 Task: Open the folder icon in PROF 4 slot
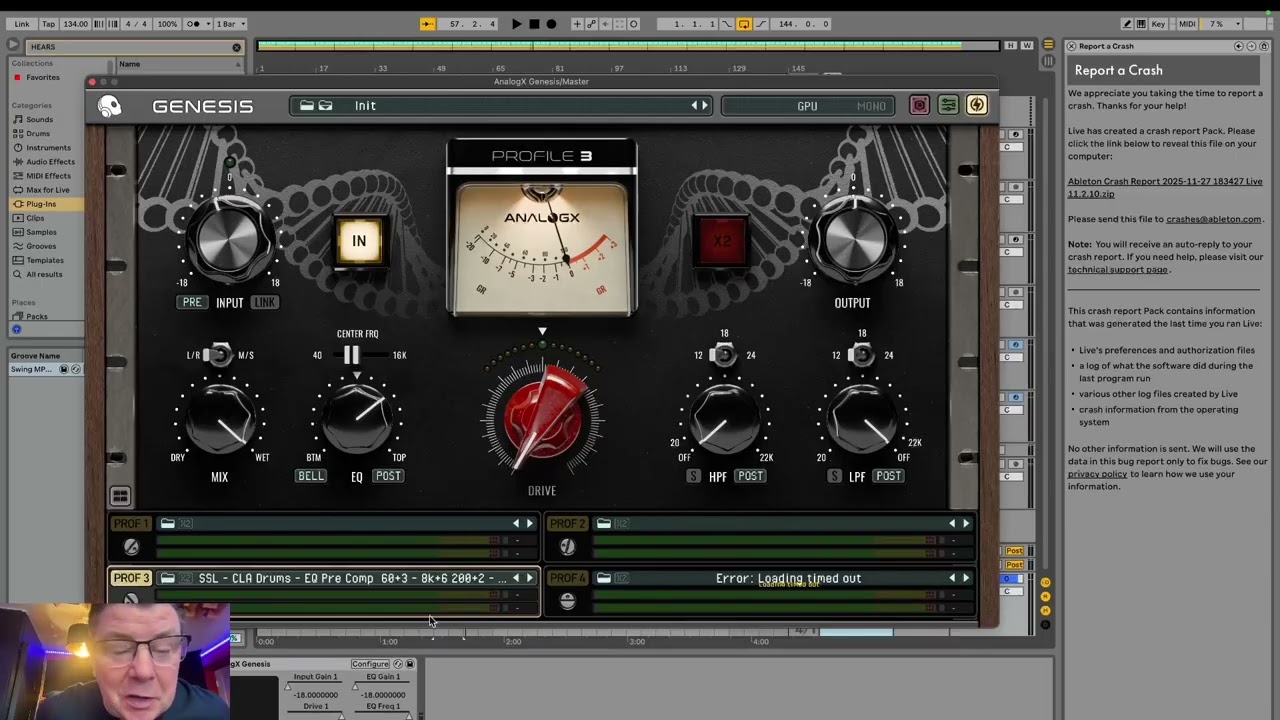604,578
